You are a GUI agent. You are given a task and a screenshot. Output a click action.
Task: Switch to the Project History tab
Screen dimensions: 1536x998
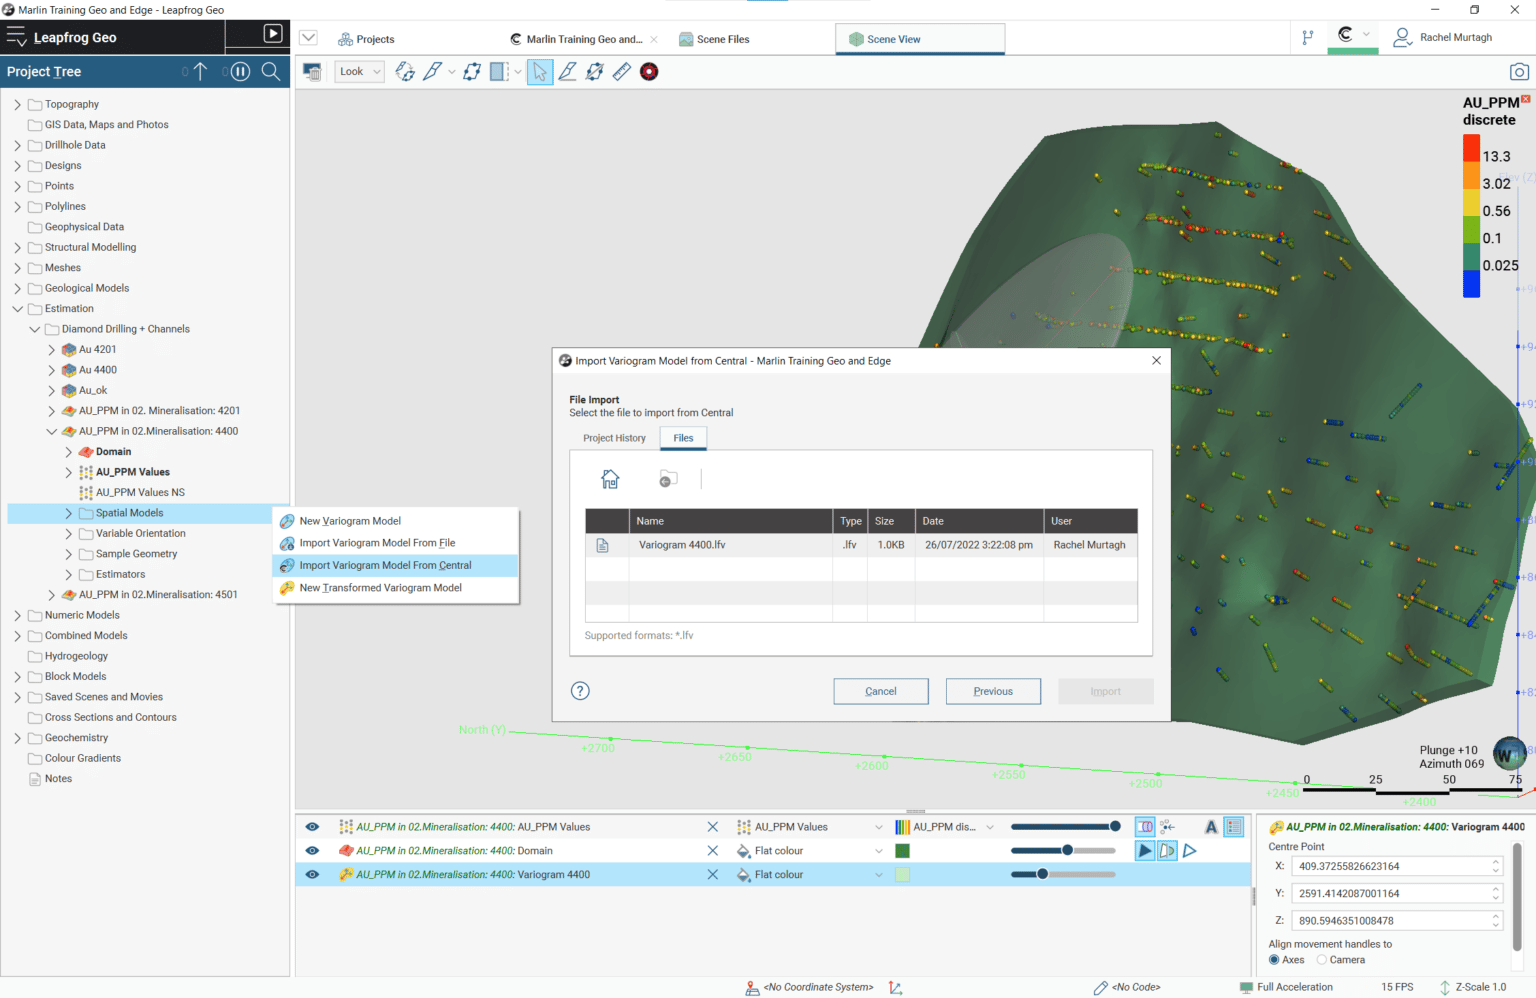[613, 437]
